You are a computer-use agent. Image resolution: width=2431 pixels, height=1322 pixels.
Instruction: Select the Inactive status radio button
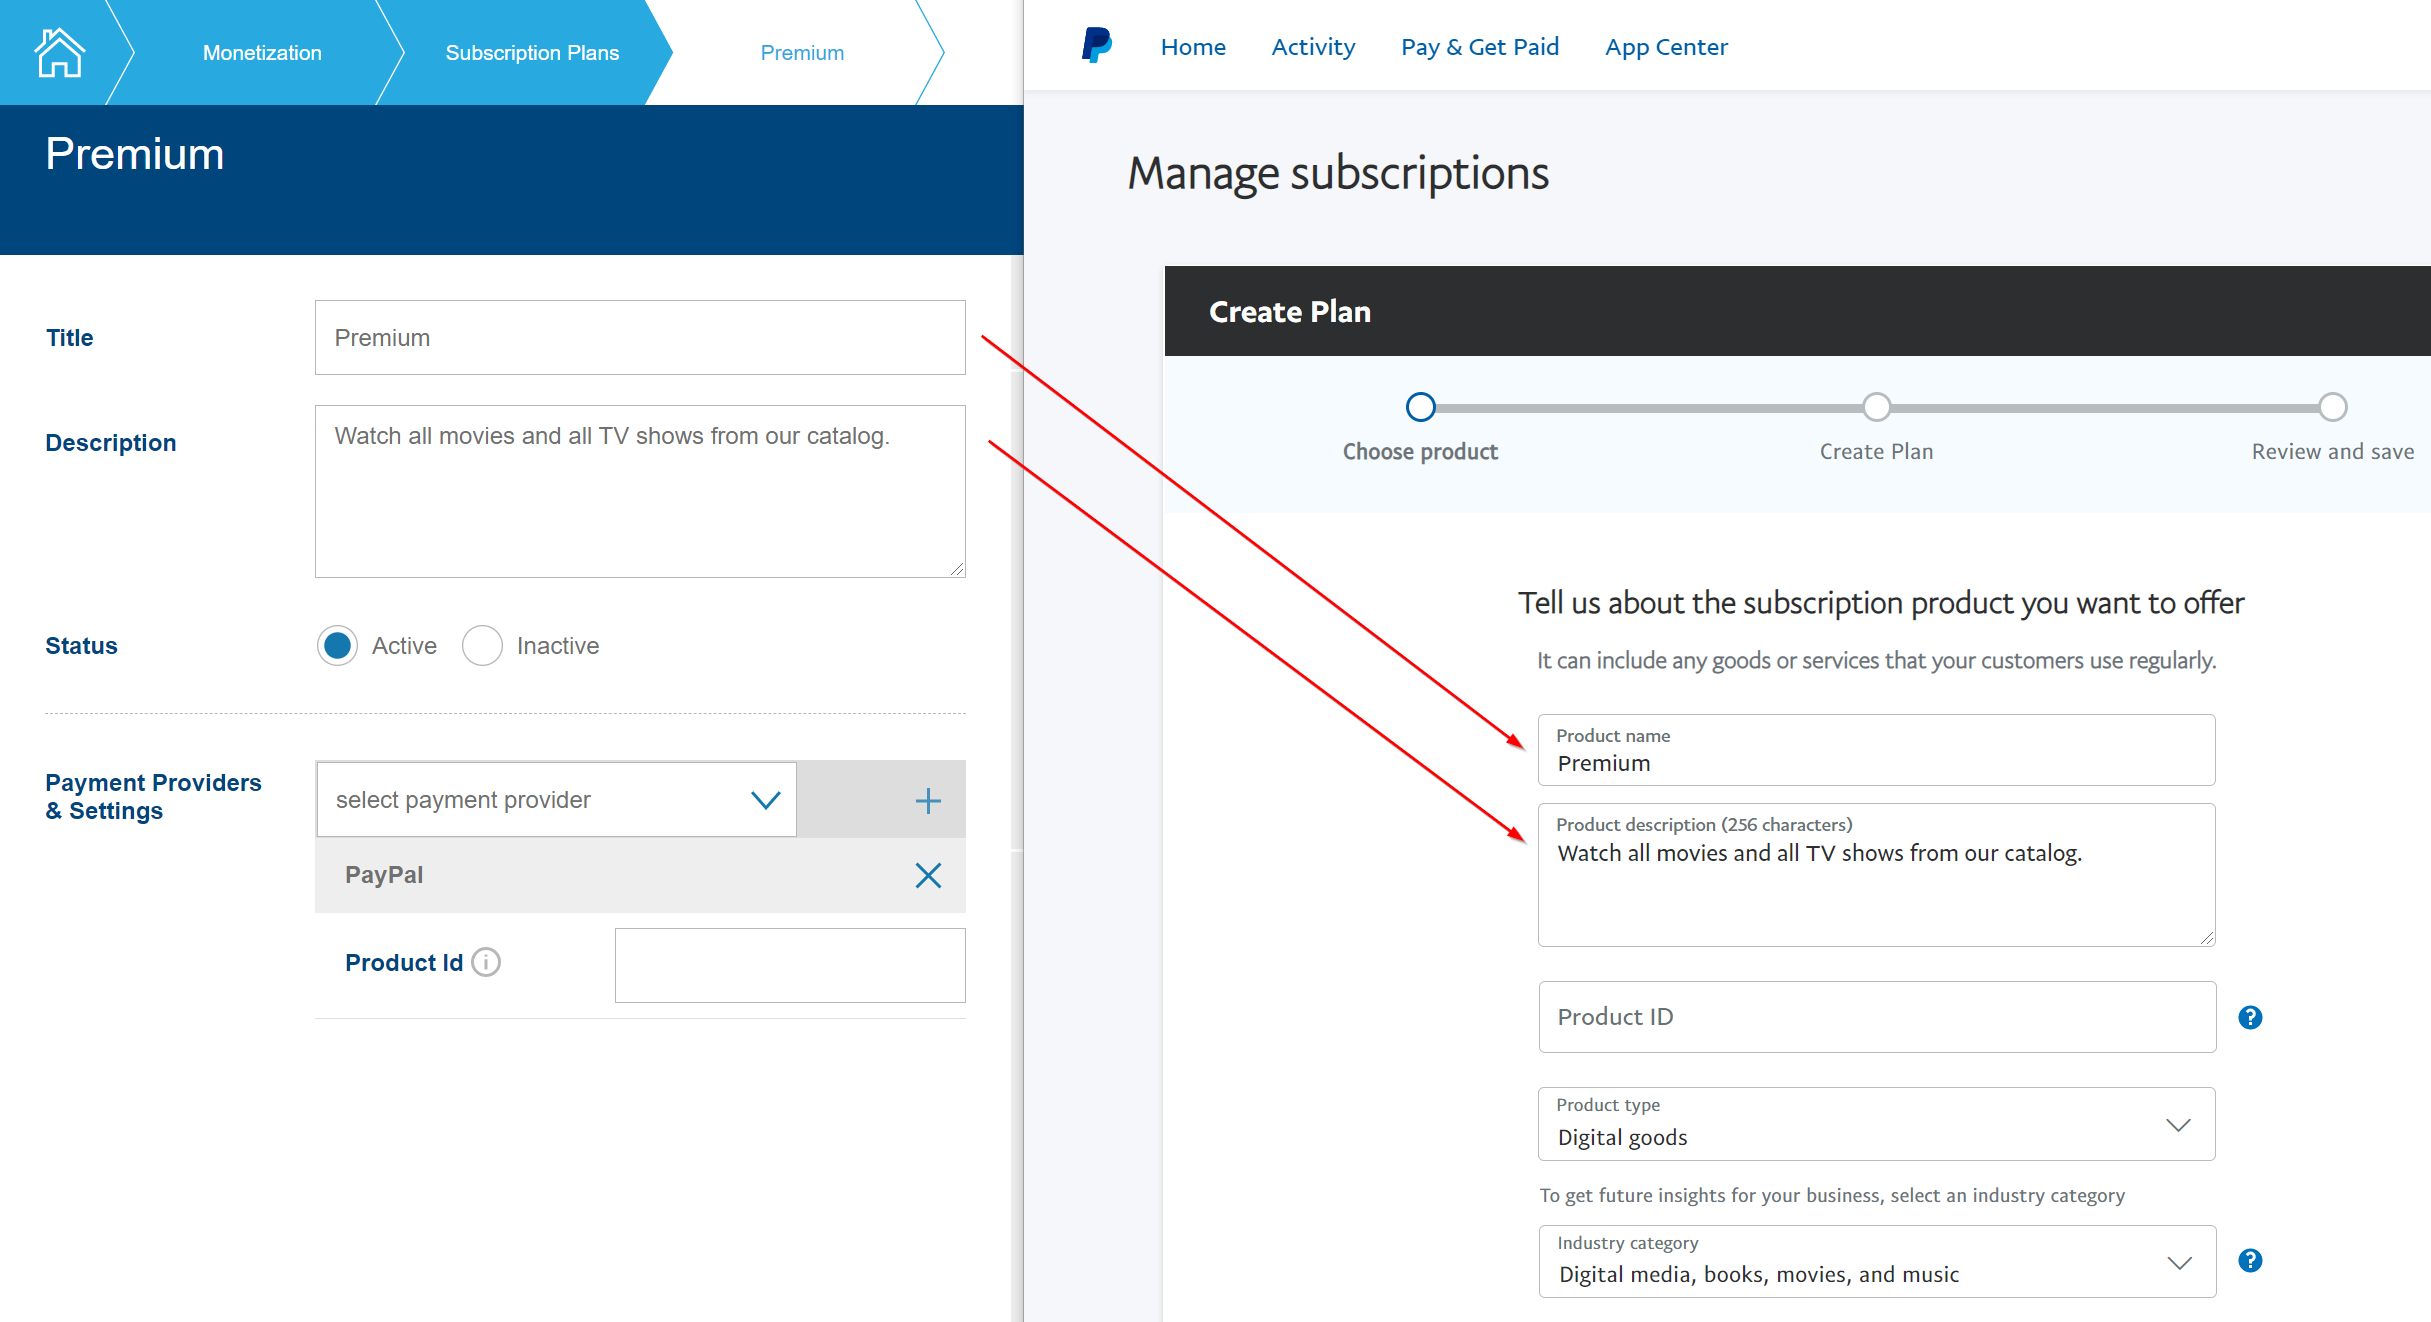click(x=482, y=646)
